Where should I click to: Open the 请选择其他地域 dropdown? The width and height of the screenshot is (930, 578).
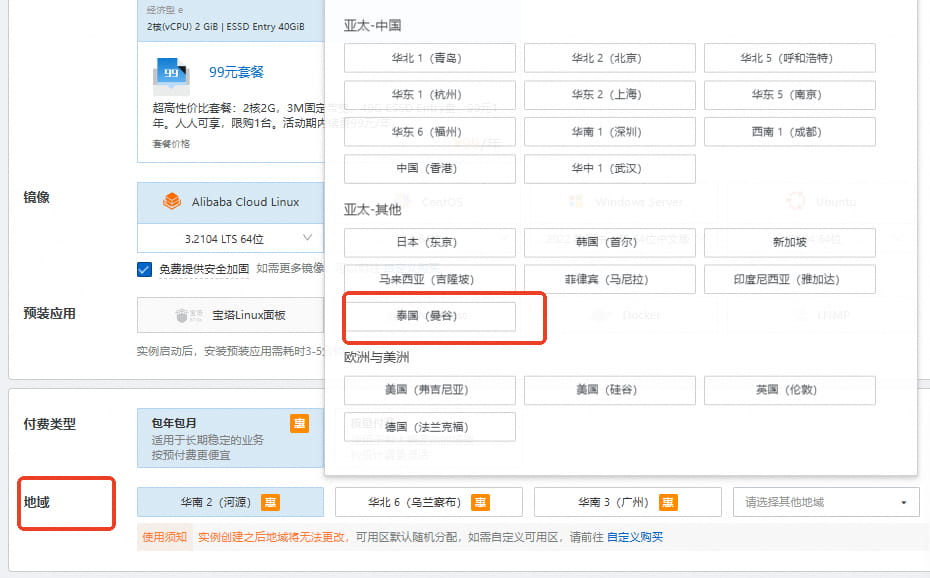point(825,501)
